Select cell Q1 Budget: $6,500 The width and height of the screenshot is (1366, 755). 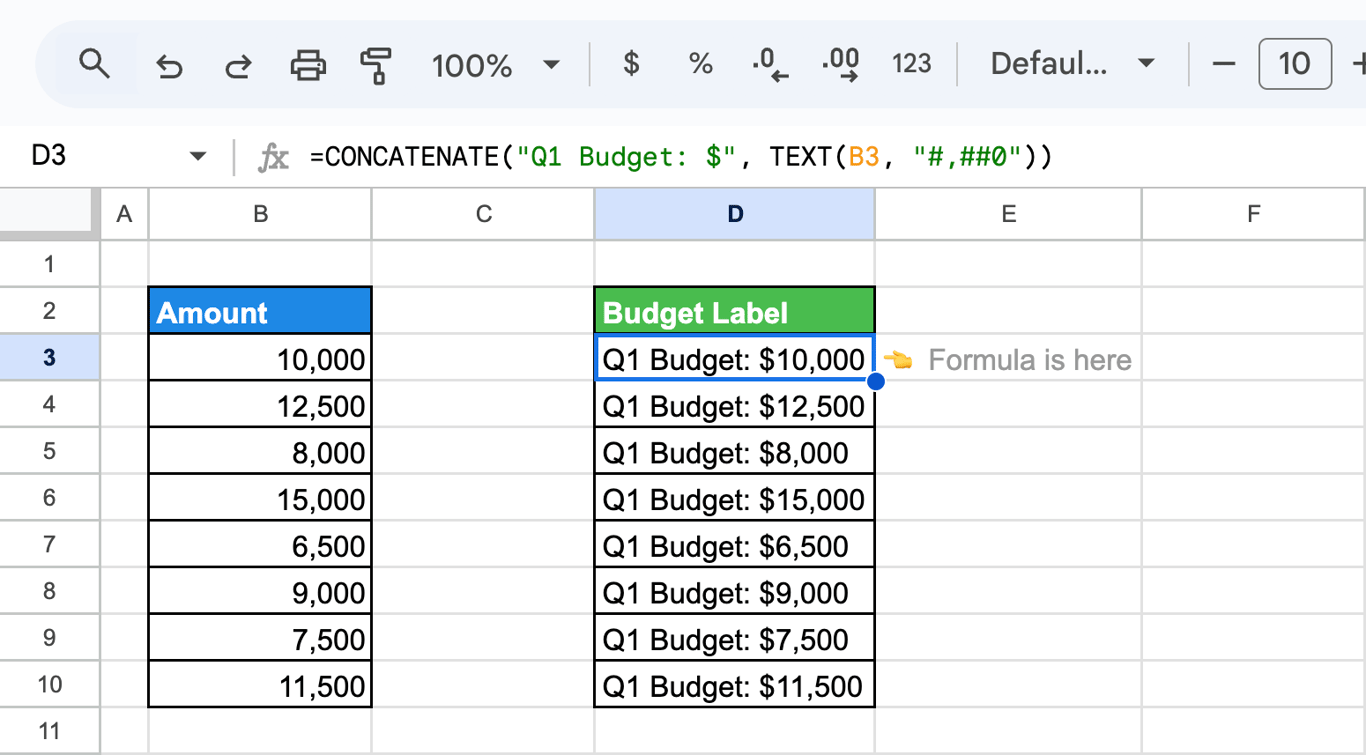(x=735, y=544)
